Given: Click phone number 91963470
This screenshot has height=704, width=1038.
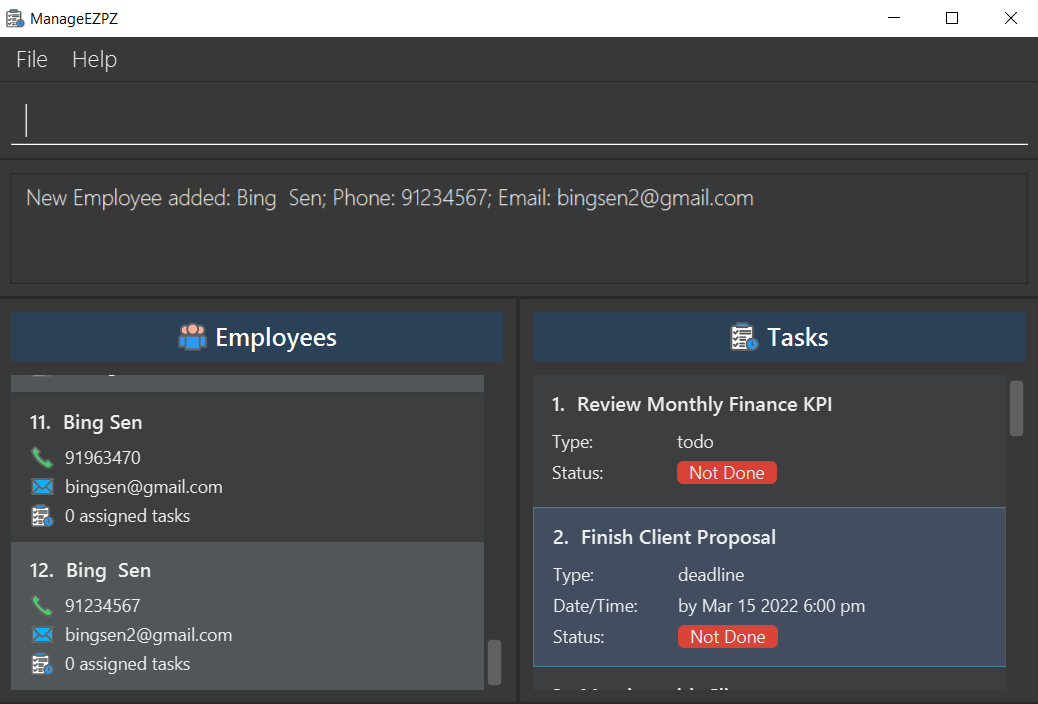Looking at the screenshot, I should point(103,458).
